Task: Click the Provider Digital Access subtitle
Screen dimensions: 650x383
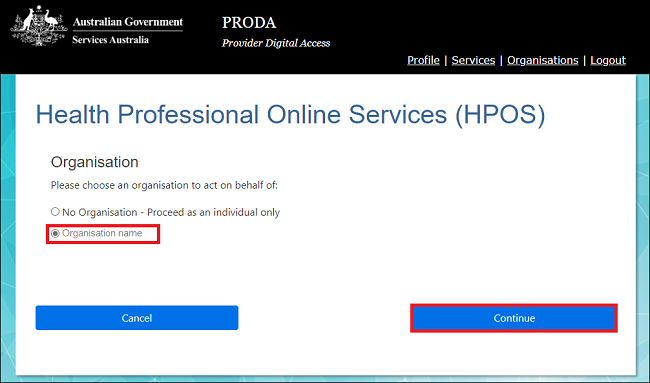Action: coord(276,43)
